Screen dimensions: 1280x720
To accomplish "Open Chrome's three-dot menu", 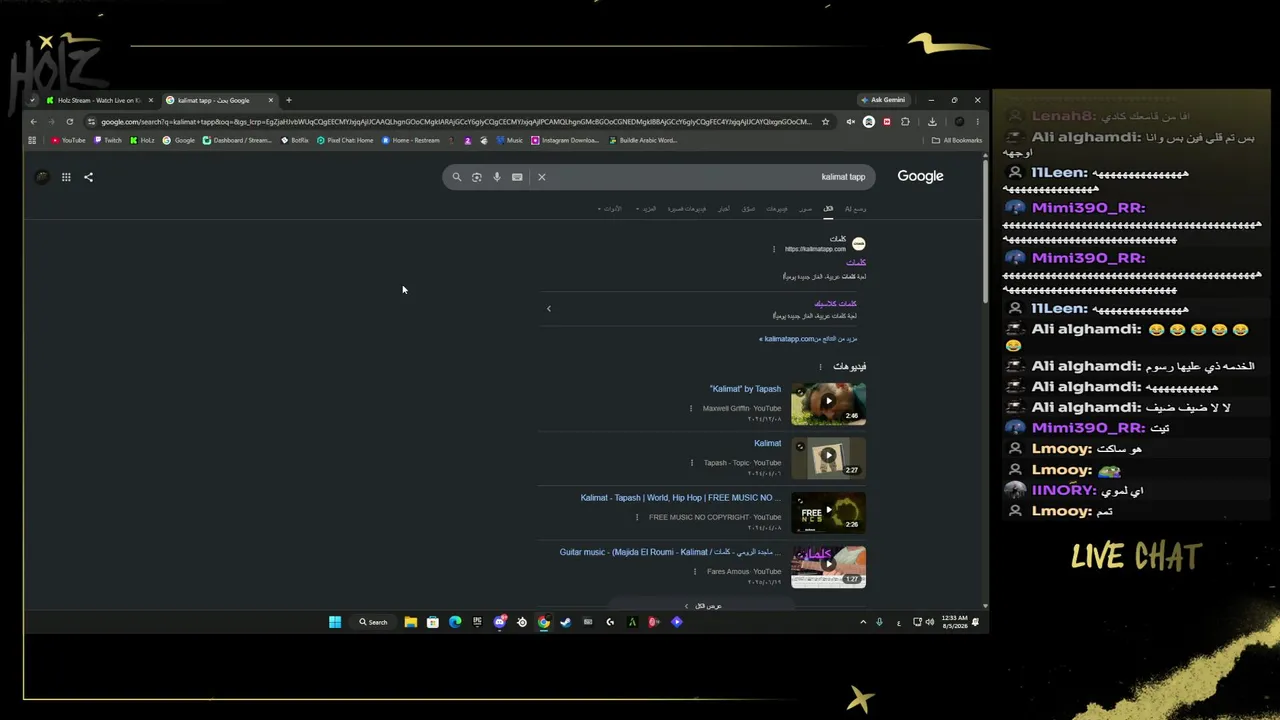I will tap(977, 122).
